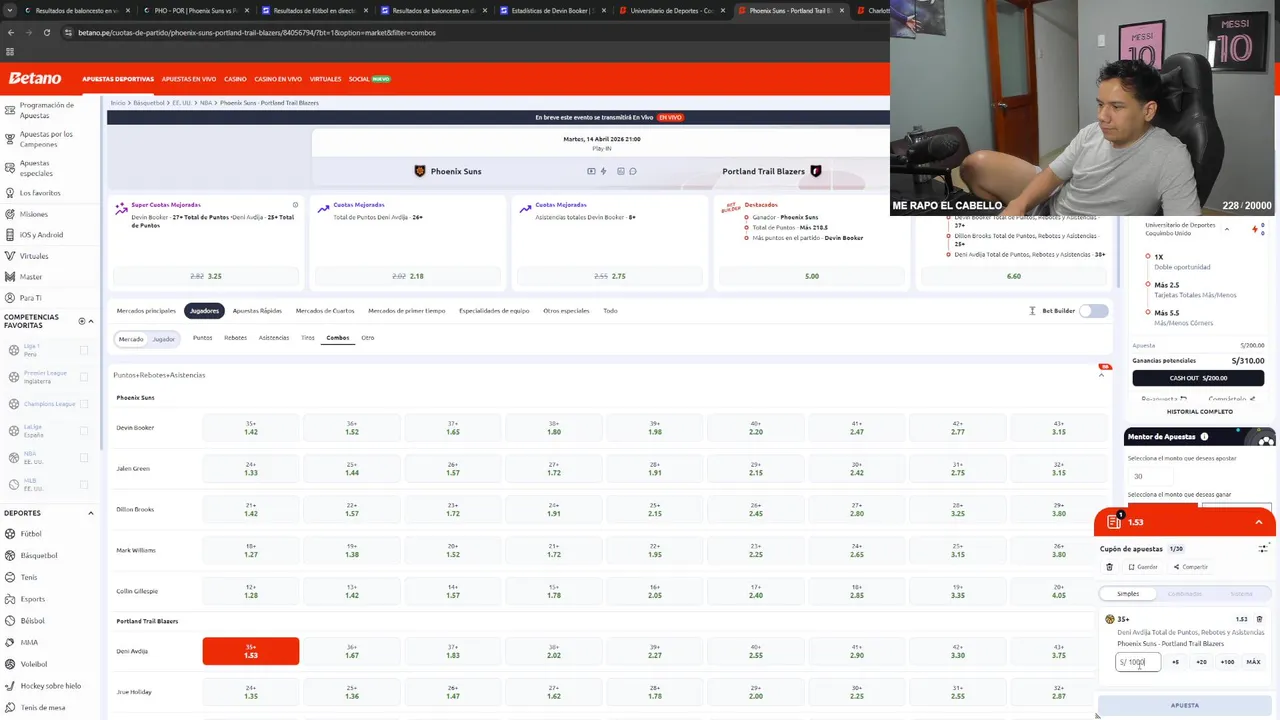
Task: Click the Betano logo
Action: [x=35, y=78]
